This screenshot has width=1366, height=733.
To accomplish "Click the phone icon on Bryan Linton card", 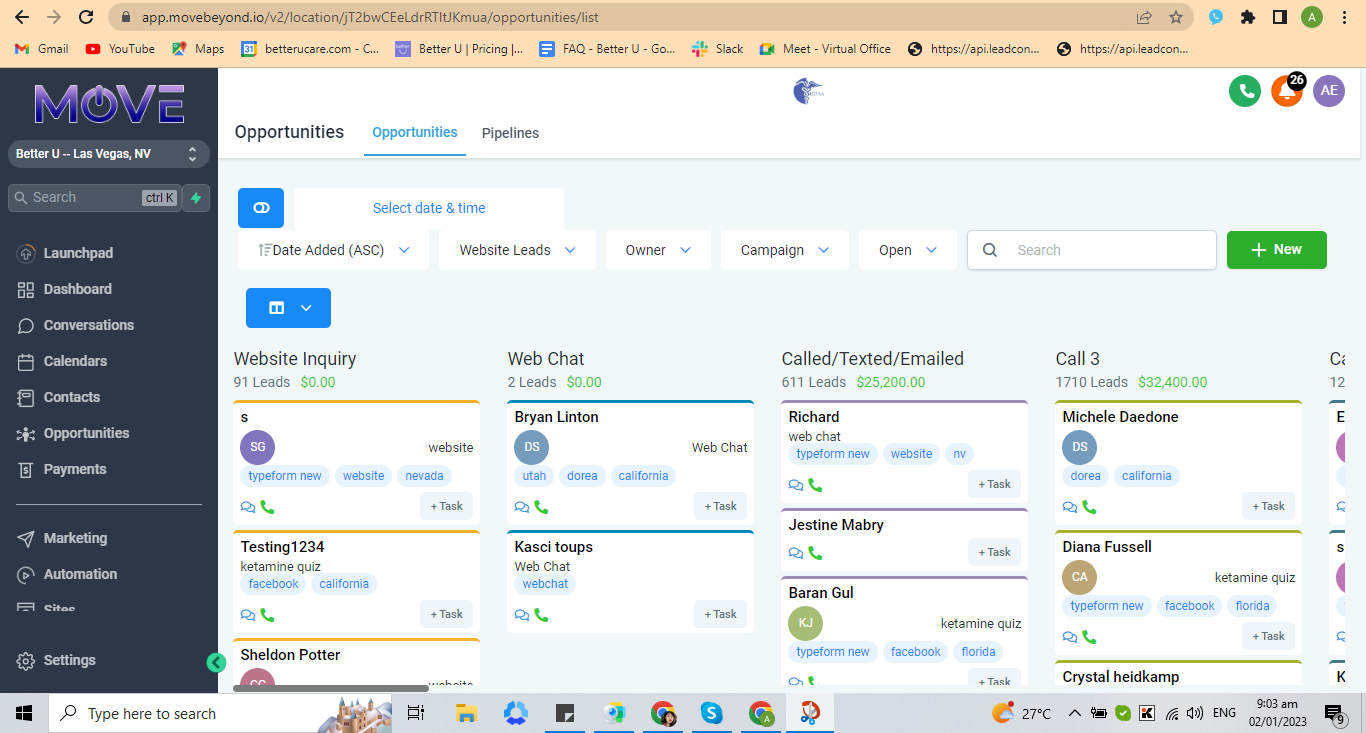I will click(541, 507).
